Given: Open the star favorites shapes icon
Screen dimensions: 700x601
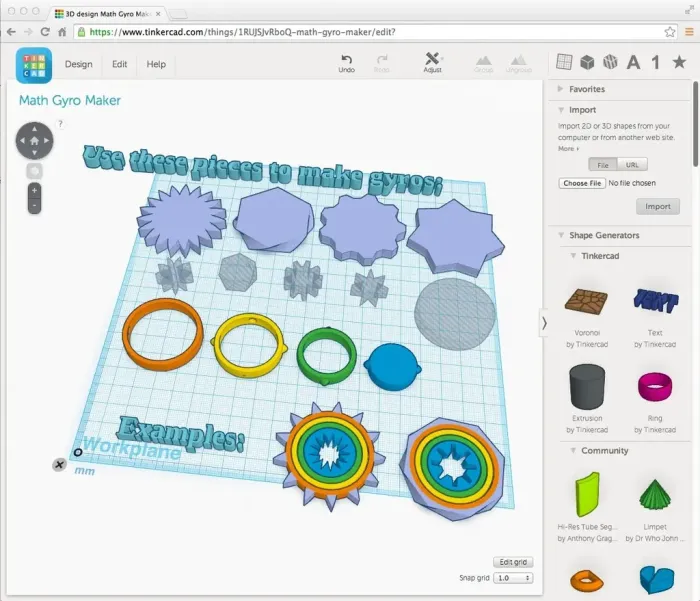Looking at the screenshot, I should point(679,62).
